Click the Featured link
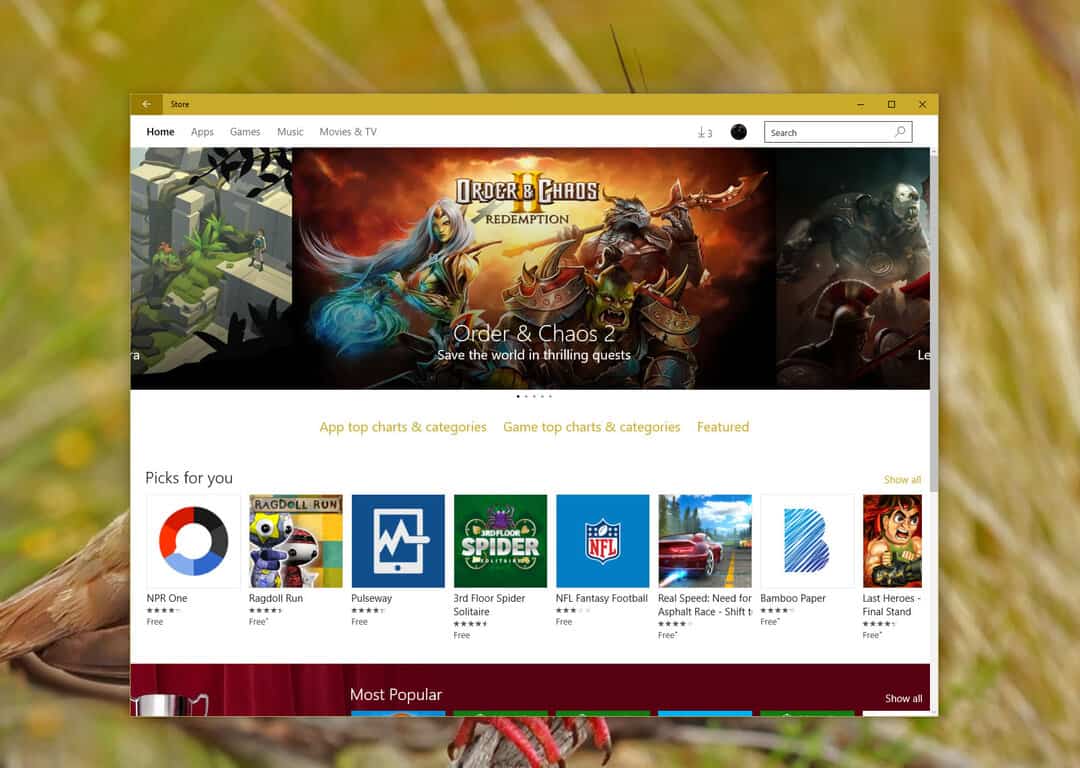 [723, 427]
